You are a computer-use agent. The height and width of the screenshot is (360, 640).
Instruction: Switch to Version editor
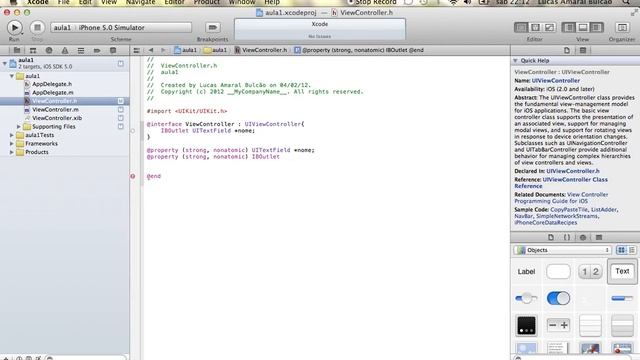[549, 28]
